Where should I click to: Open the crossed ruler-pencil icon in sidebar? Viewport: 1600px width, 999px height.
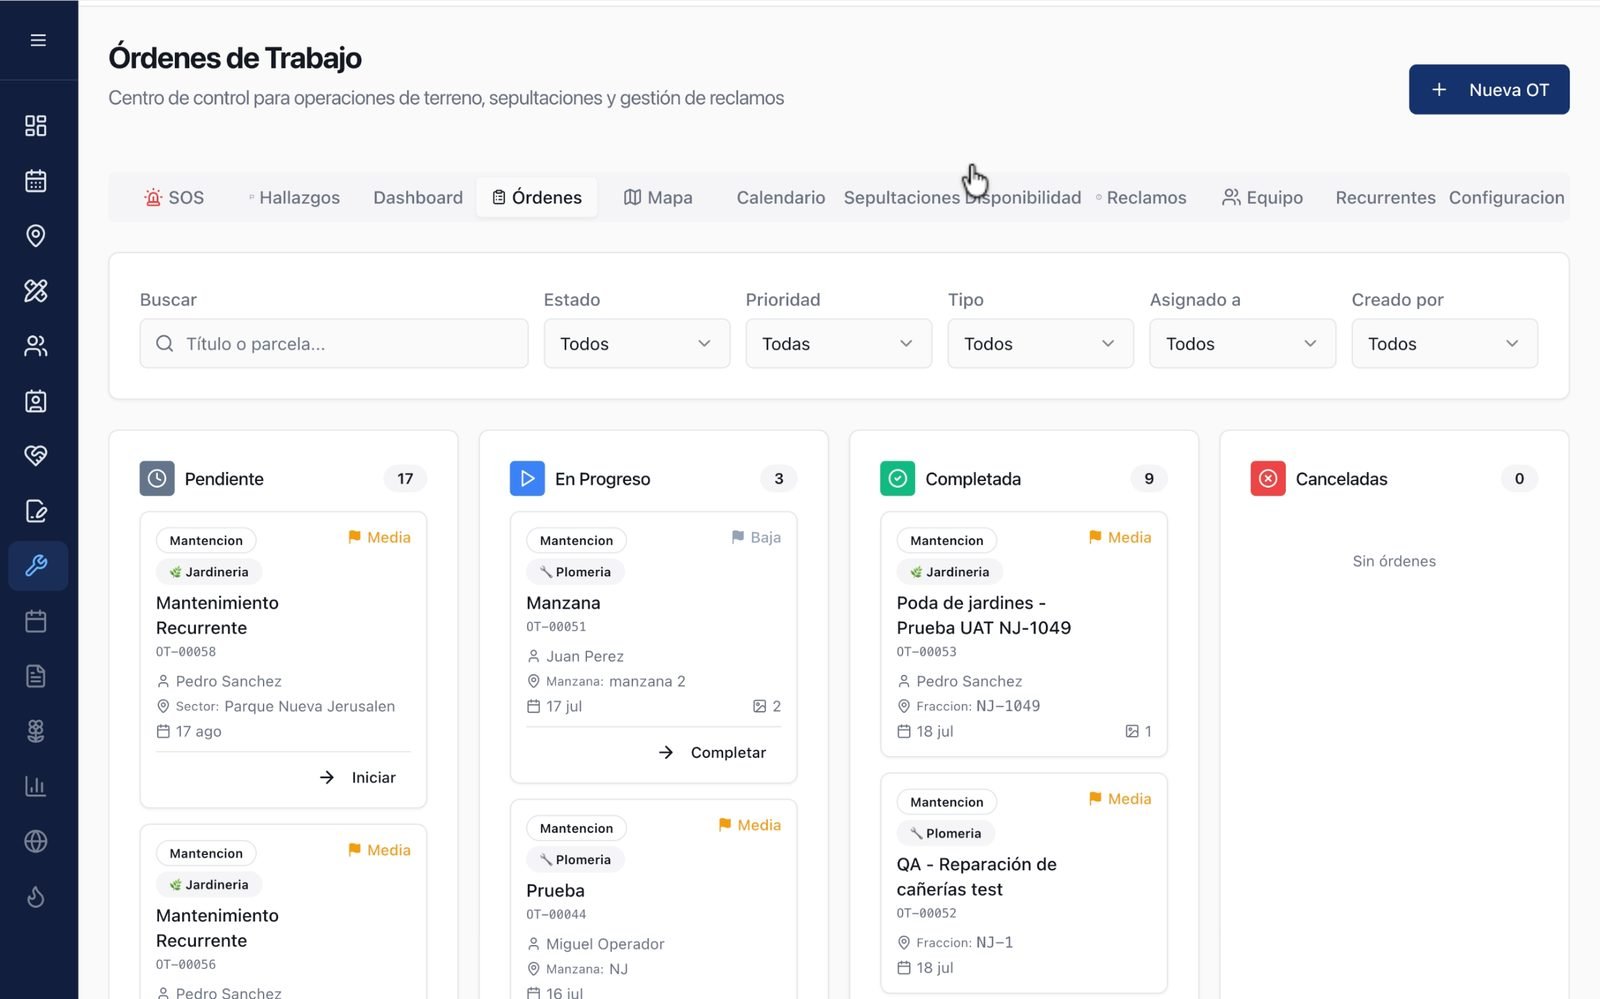click(x=36, y=291)
